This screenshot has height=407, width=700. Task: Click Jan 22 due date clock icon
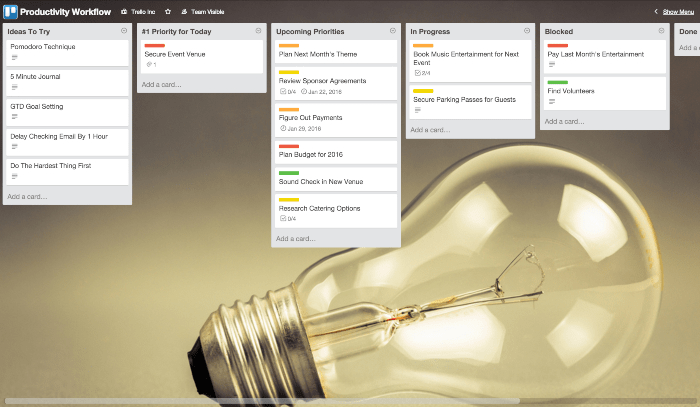tap(304, 91)
